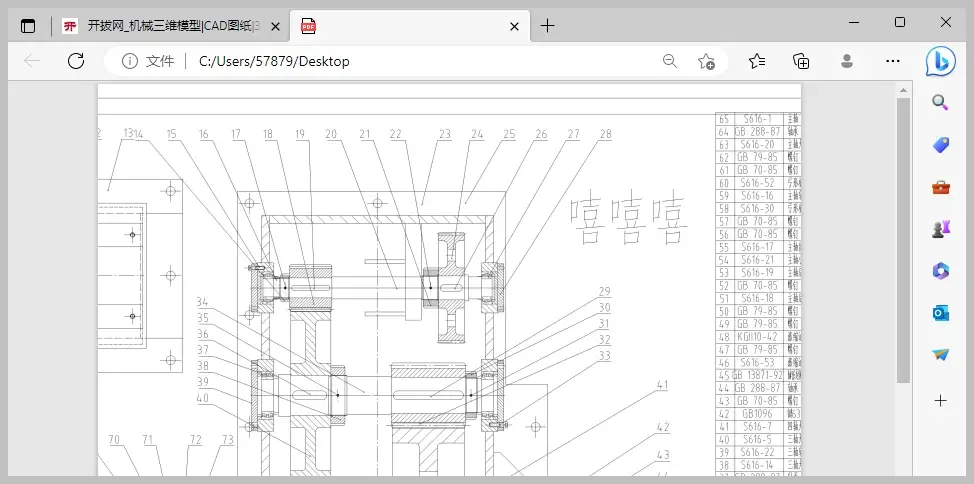This screenshot has height=484, width=974.
Task: Open the Games chess sidebar icon
Action: pyautogui.click(x=940, y=230)
